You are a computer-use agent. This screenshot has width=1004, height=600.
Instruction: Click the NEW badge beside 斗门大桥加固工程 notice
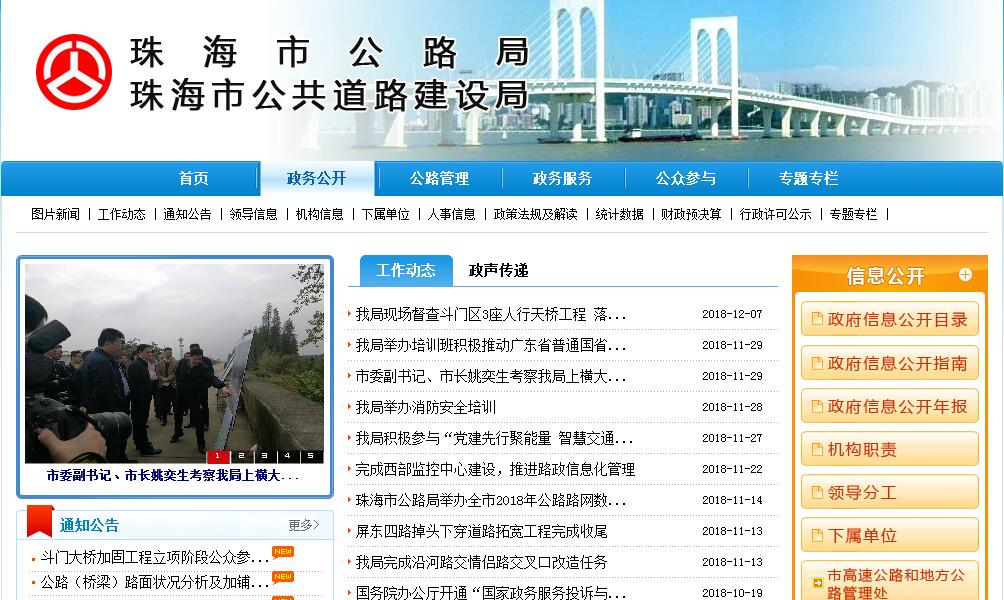(x=283, y=552)
